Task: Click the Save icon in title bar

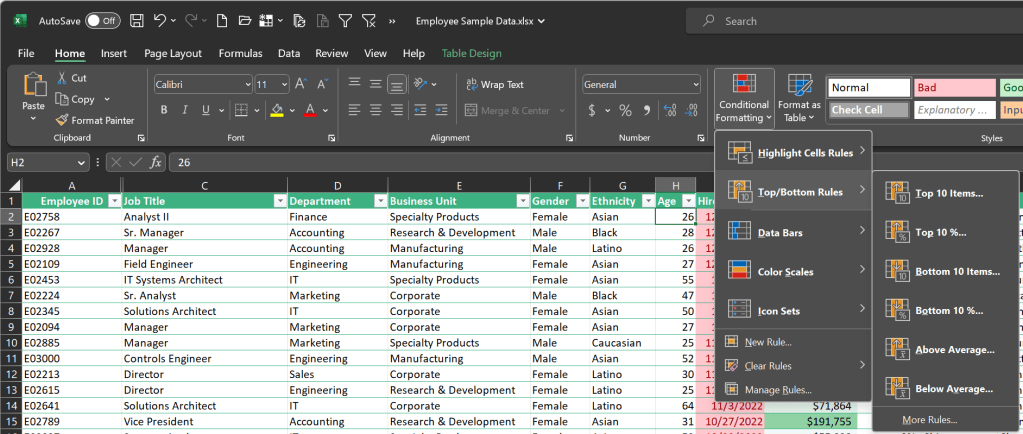Action: pyautogui.click(x=136, y=20)
